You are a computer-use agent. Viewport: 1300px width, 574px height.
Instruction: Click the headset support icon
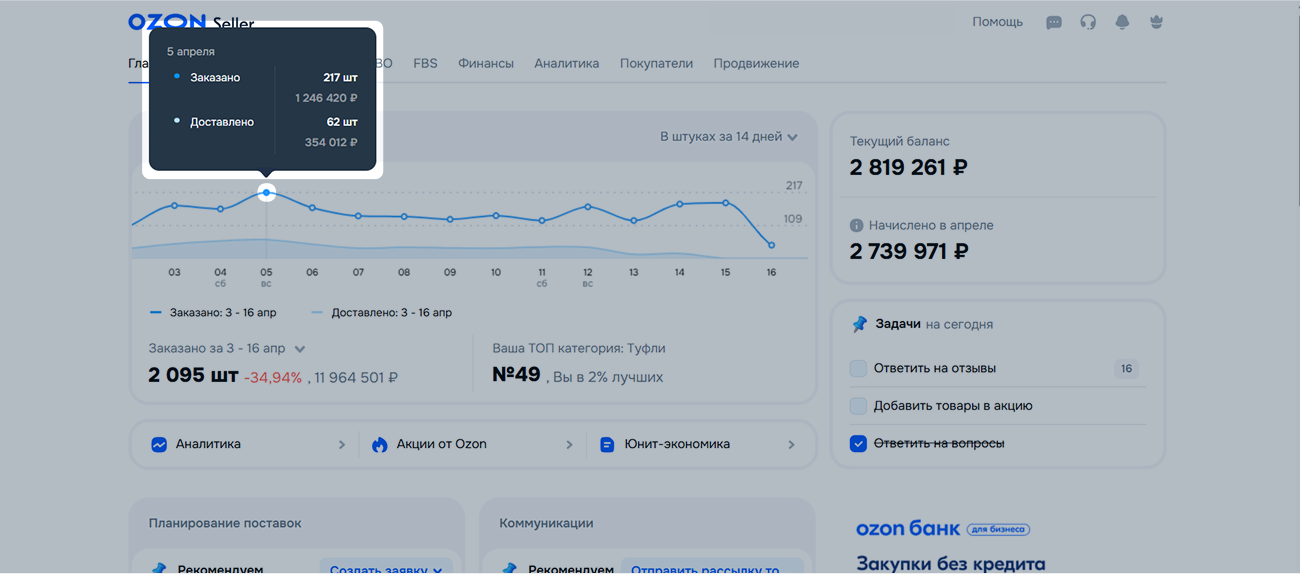pyautogui.click(x=1088, y=22)
